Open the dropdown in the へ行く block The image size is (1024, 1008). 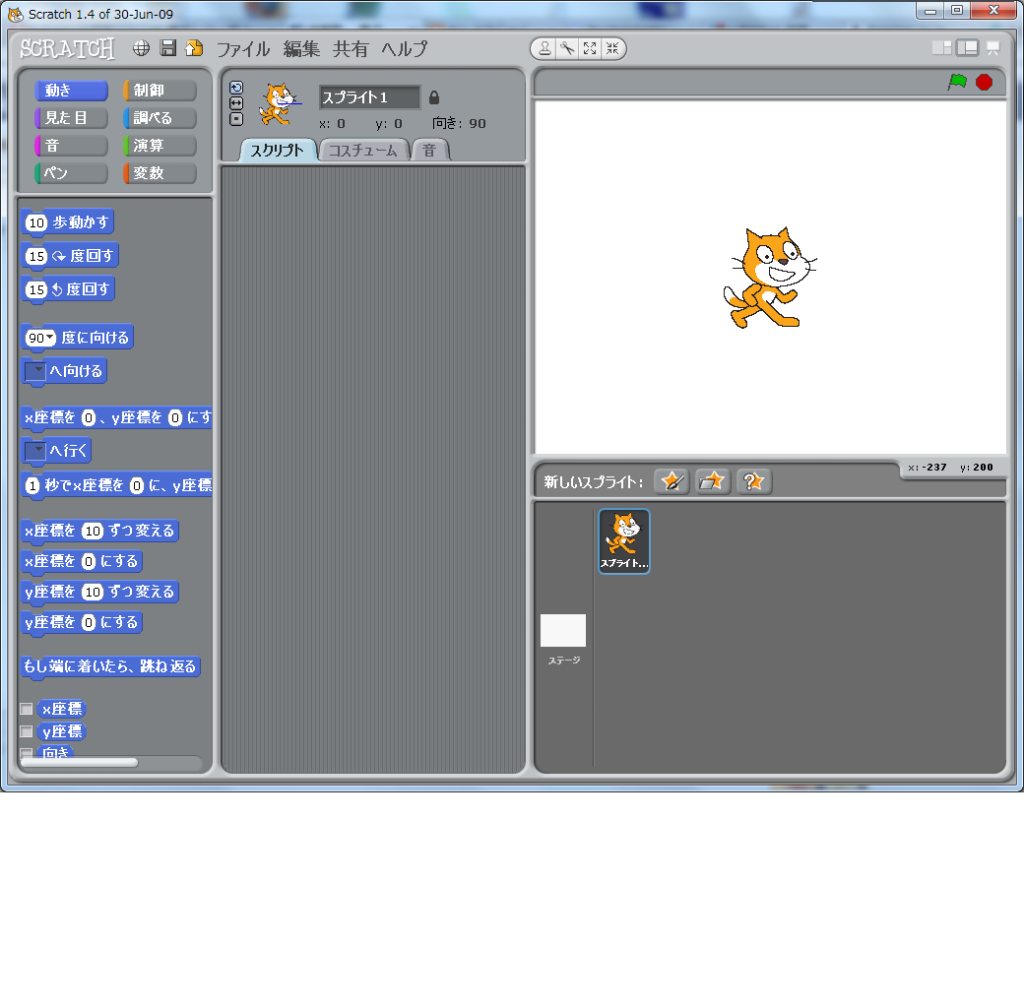click(35, 450)
